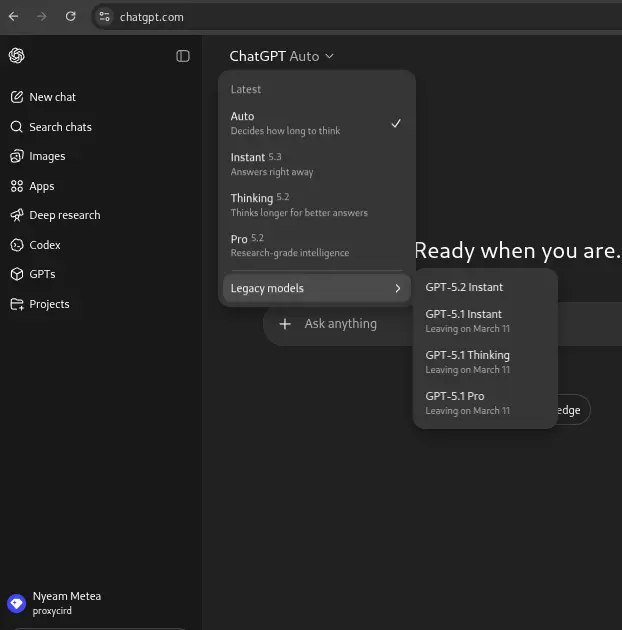Viewport: 622px width, 630px height.
Task: Open Search chats
Action: pyautogui.click(x=51, y=127)
